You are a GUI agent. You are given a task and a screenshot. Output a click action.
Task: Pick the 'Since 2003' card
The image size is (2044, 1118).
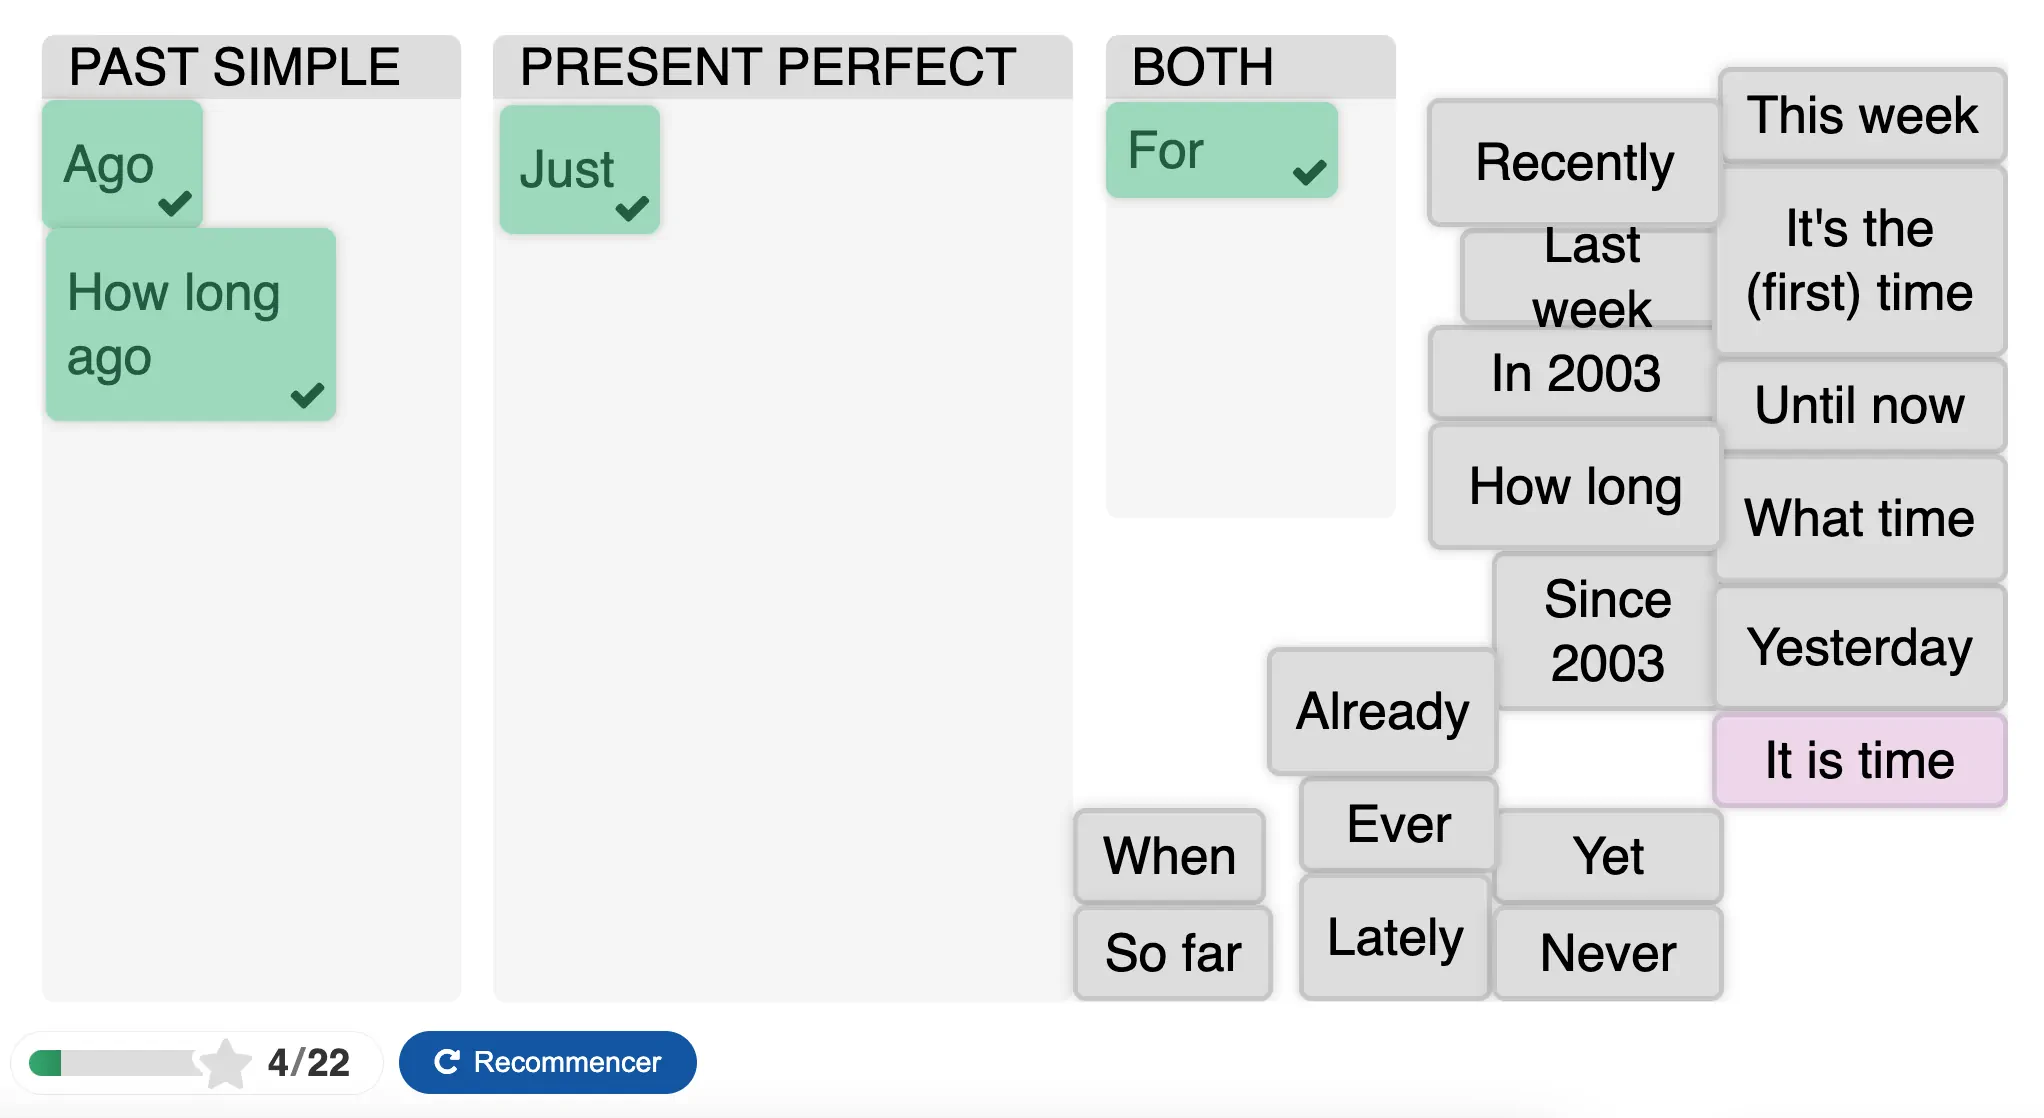1606,631
